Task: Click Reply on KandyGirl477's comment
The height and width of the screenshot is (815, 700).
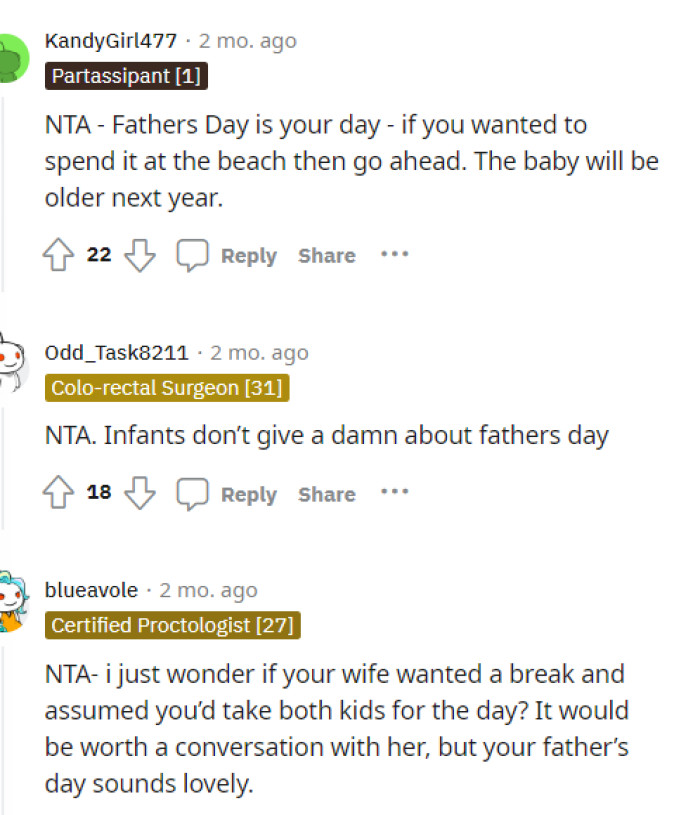Action: point(248,255)
